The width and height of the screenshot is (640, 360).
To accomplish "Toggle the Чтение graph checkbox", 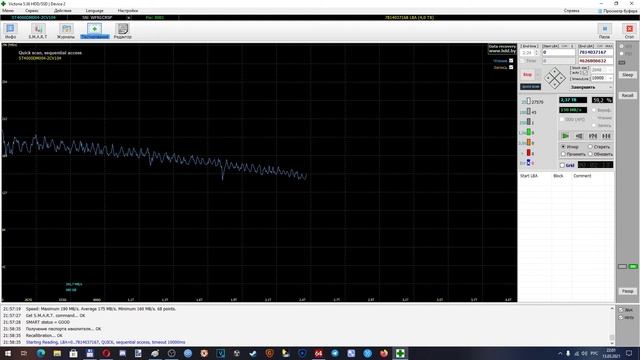I will [511, 61].
